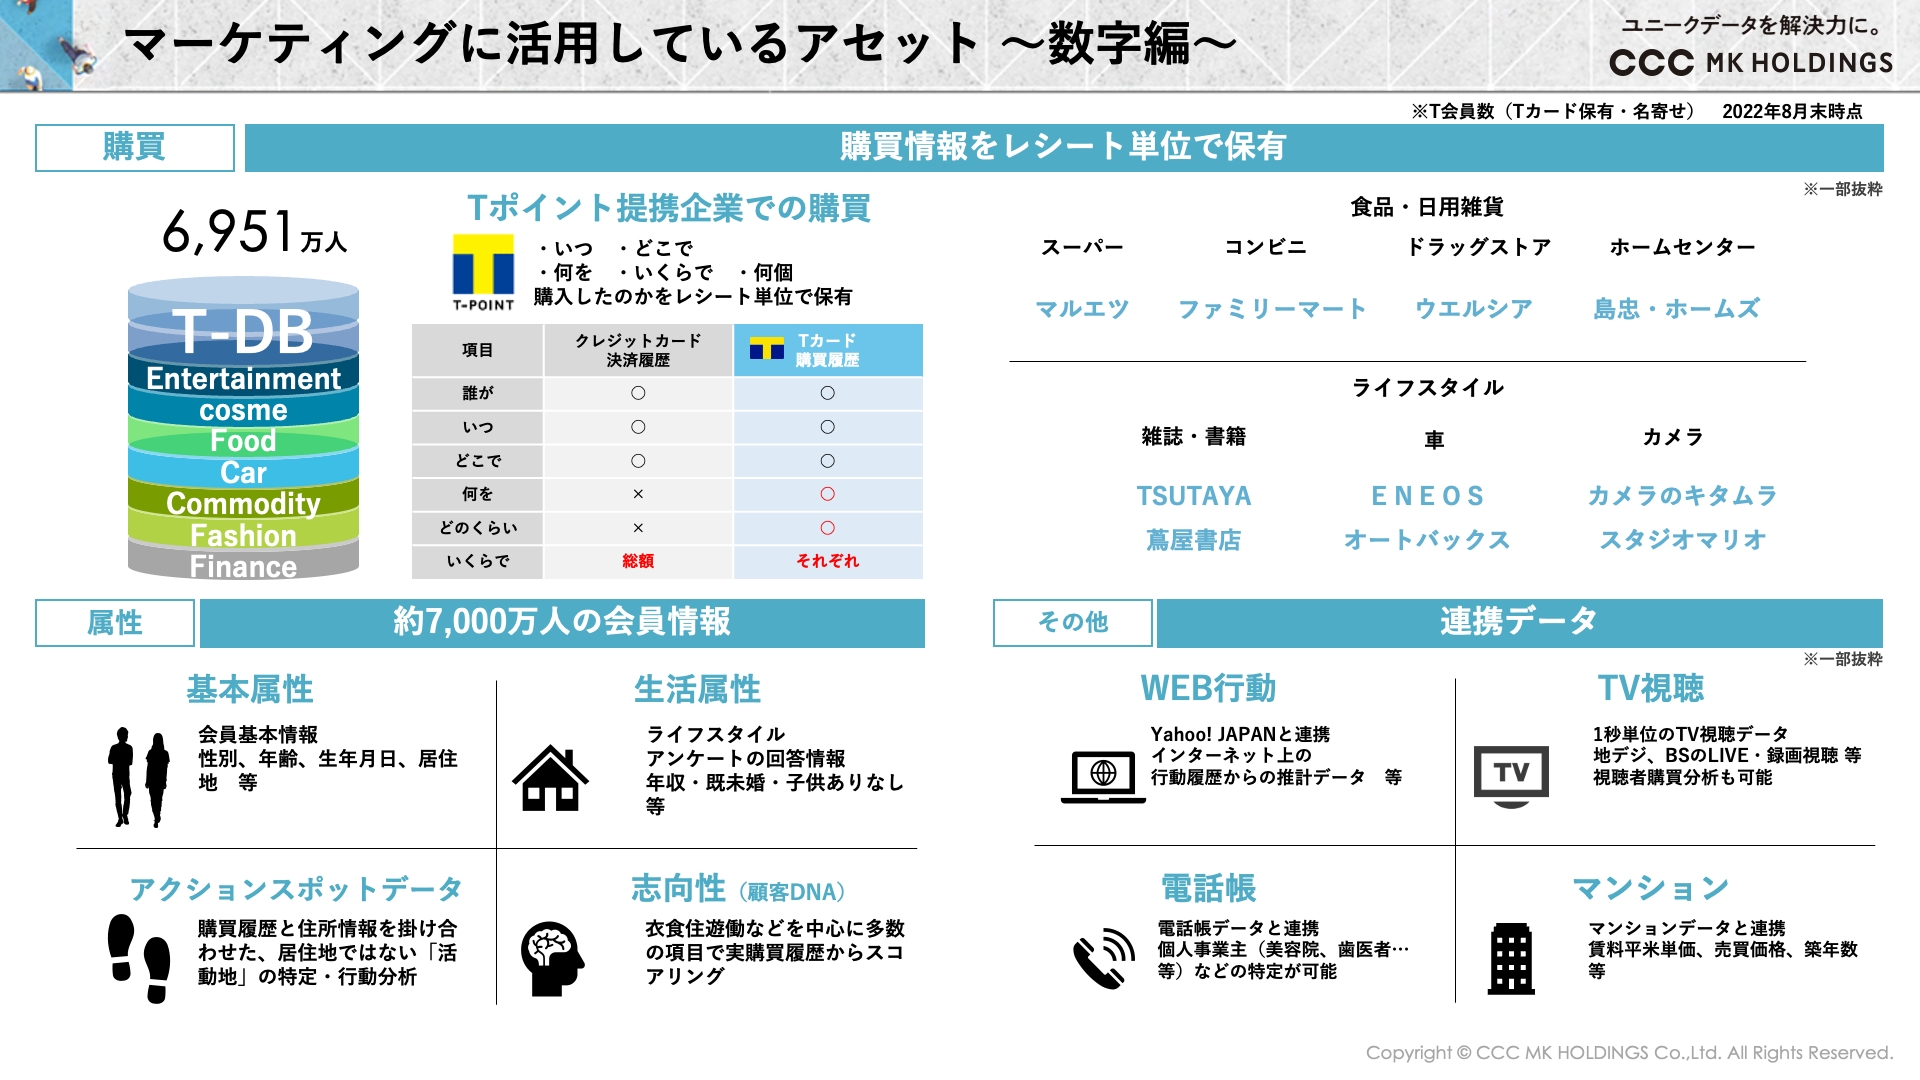Click the TV視聴 heading
This screenshot has width=1920, height=1080.
(1651, 688)
